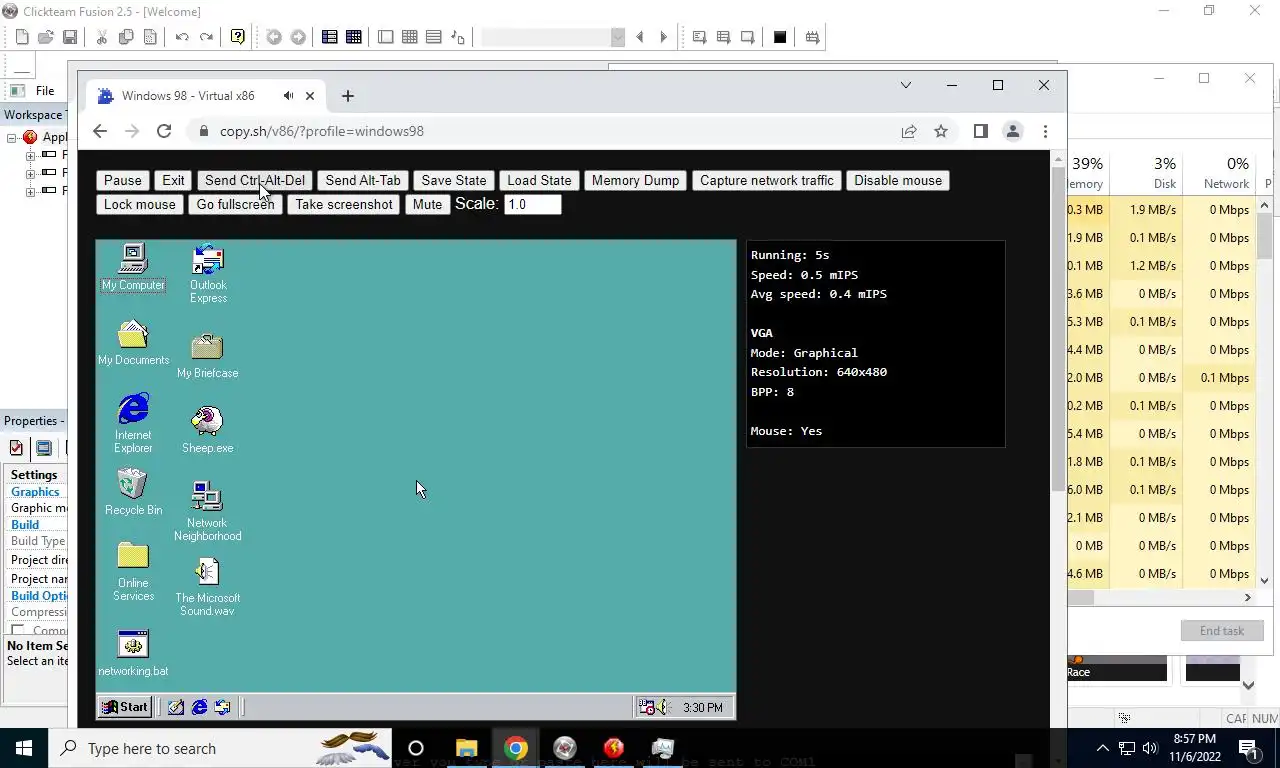Toggle the Lock mouse button
The height and width of the screenshot is (768, 1280).
(x=140, y=204)
